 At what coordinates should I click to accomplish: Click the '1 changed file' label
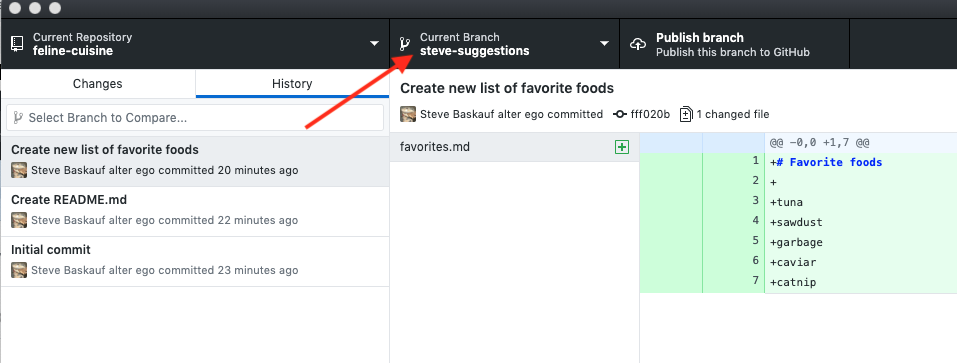pos(733,114)
